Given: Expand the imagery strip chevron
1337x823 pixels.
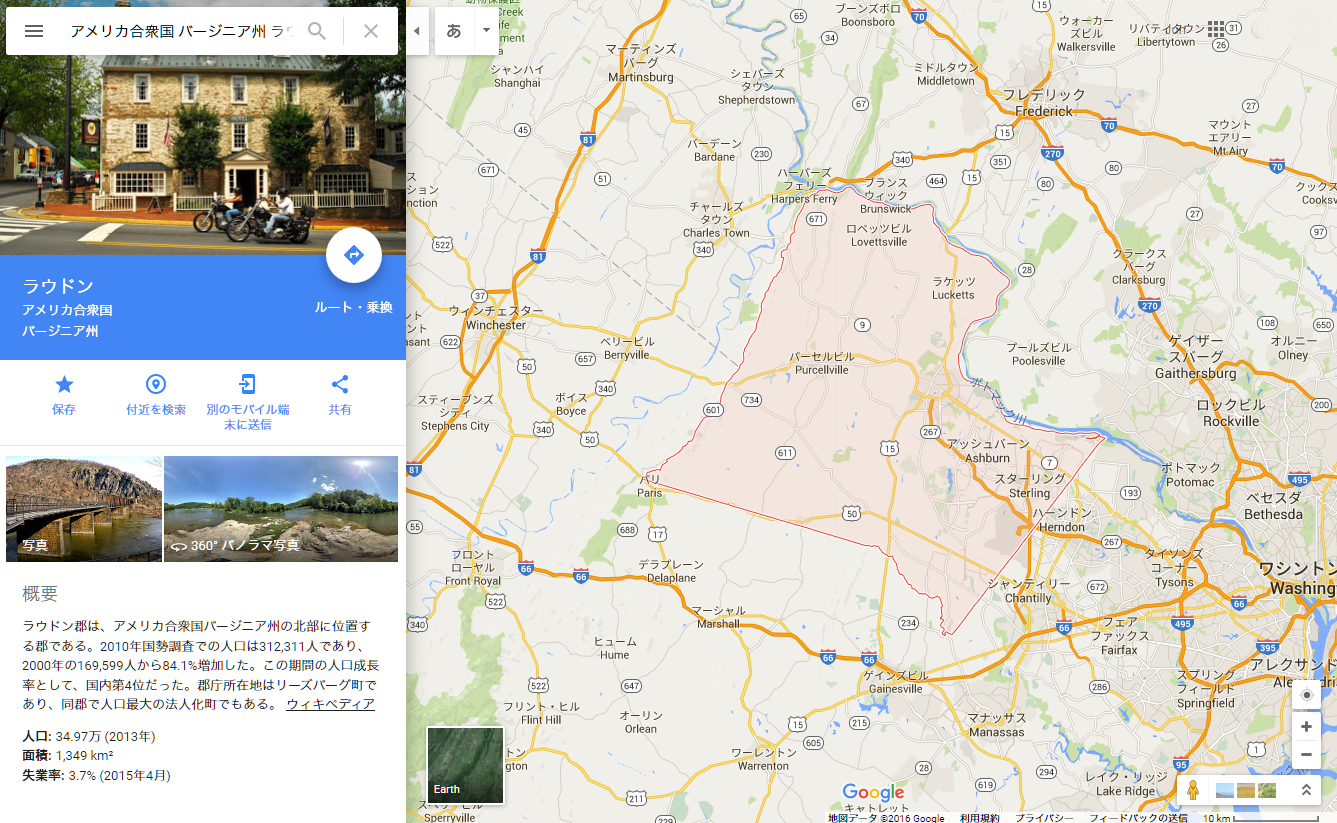Looking at the screenshot, I should [x=1306, y=790].
